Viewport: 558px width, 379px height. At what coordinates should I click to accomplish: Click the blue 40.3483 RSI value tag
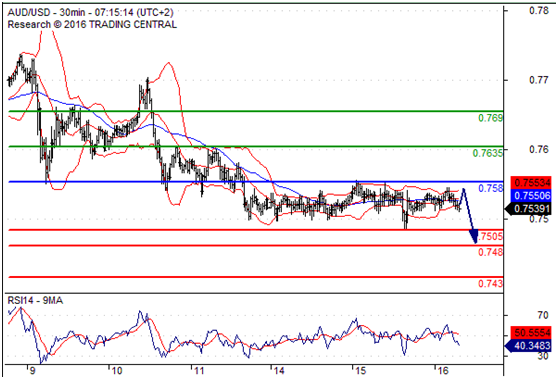point(528,345)
